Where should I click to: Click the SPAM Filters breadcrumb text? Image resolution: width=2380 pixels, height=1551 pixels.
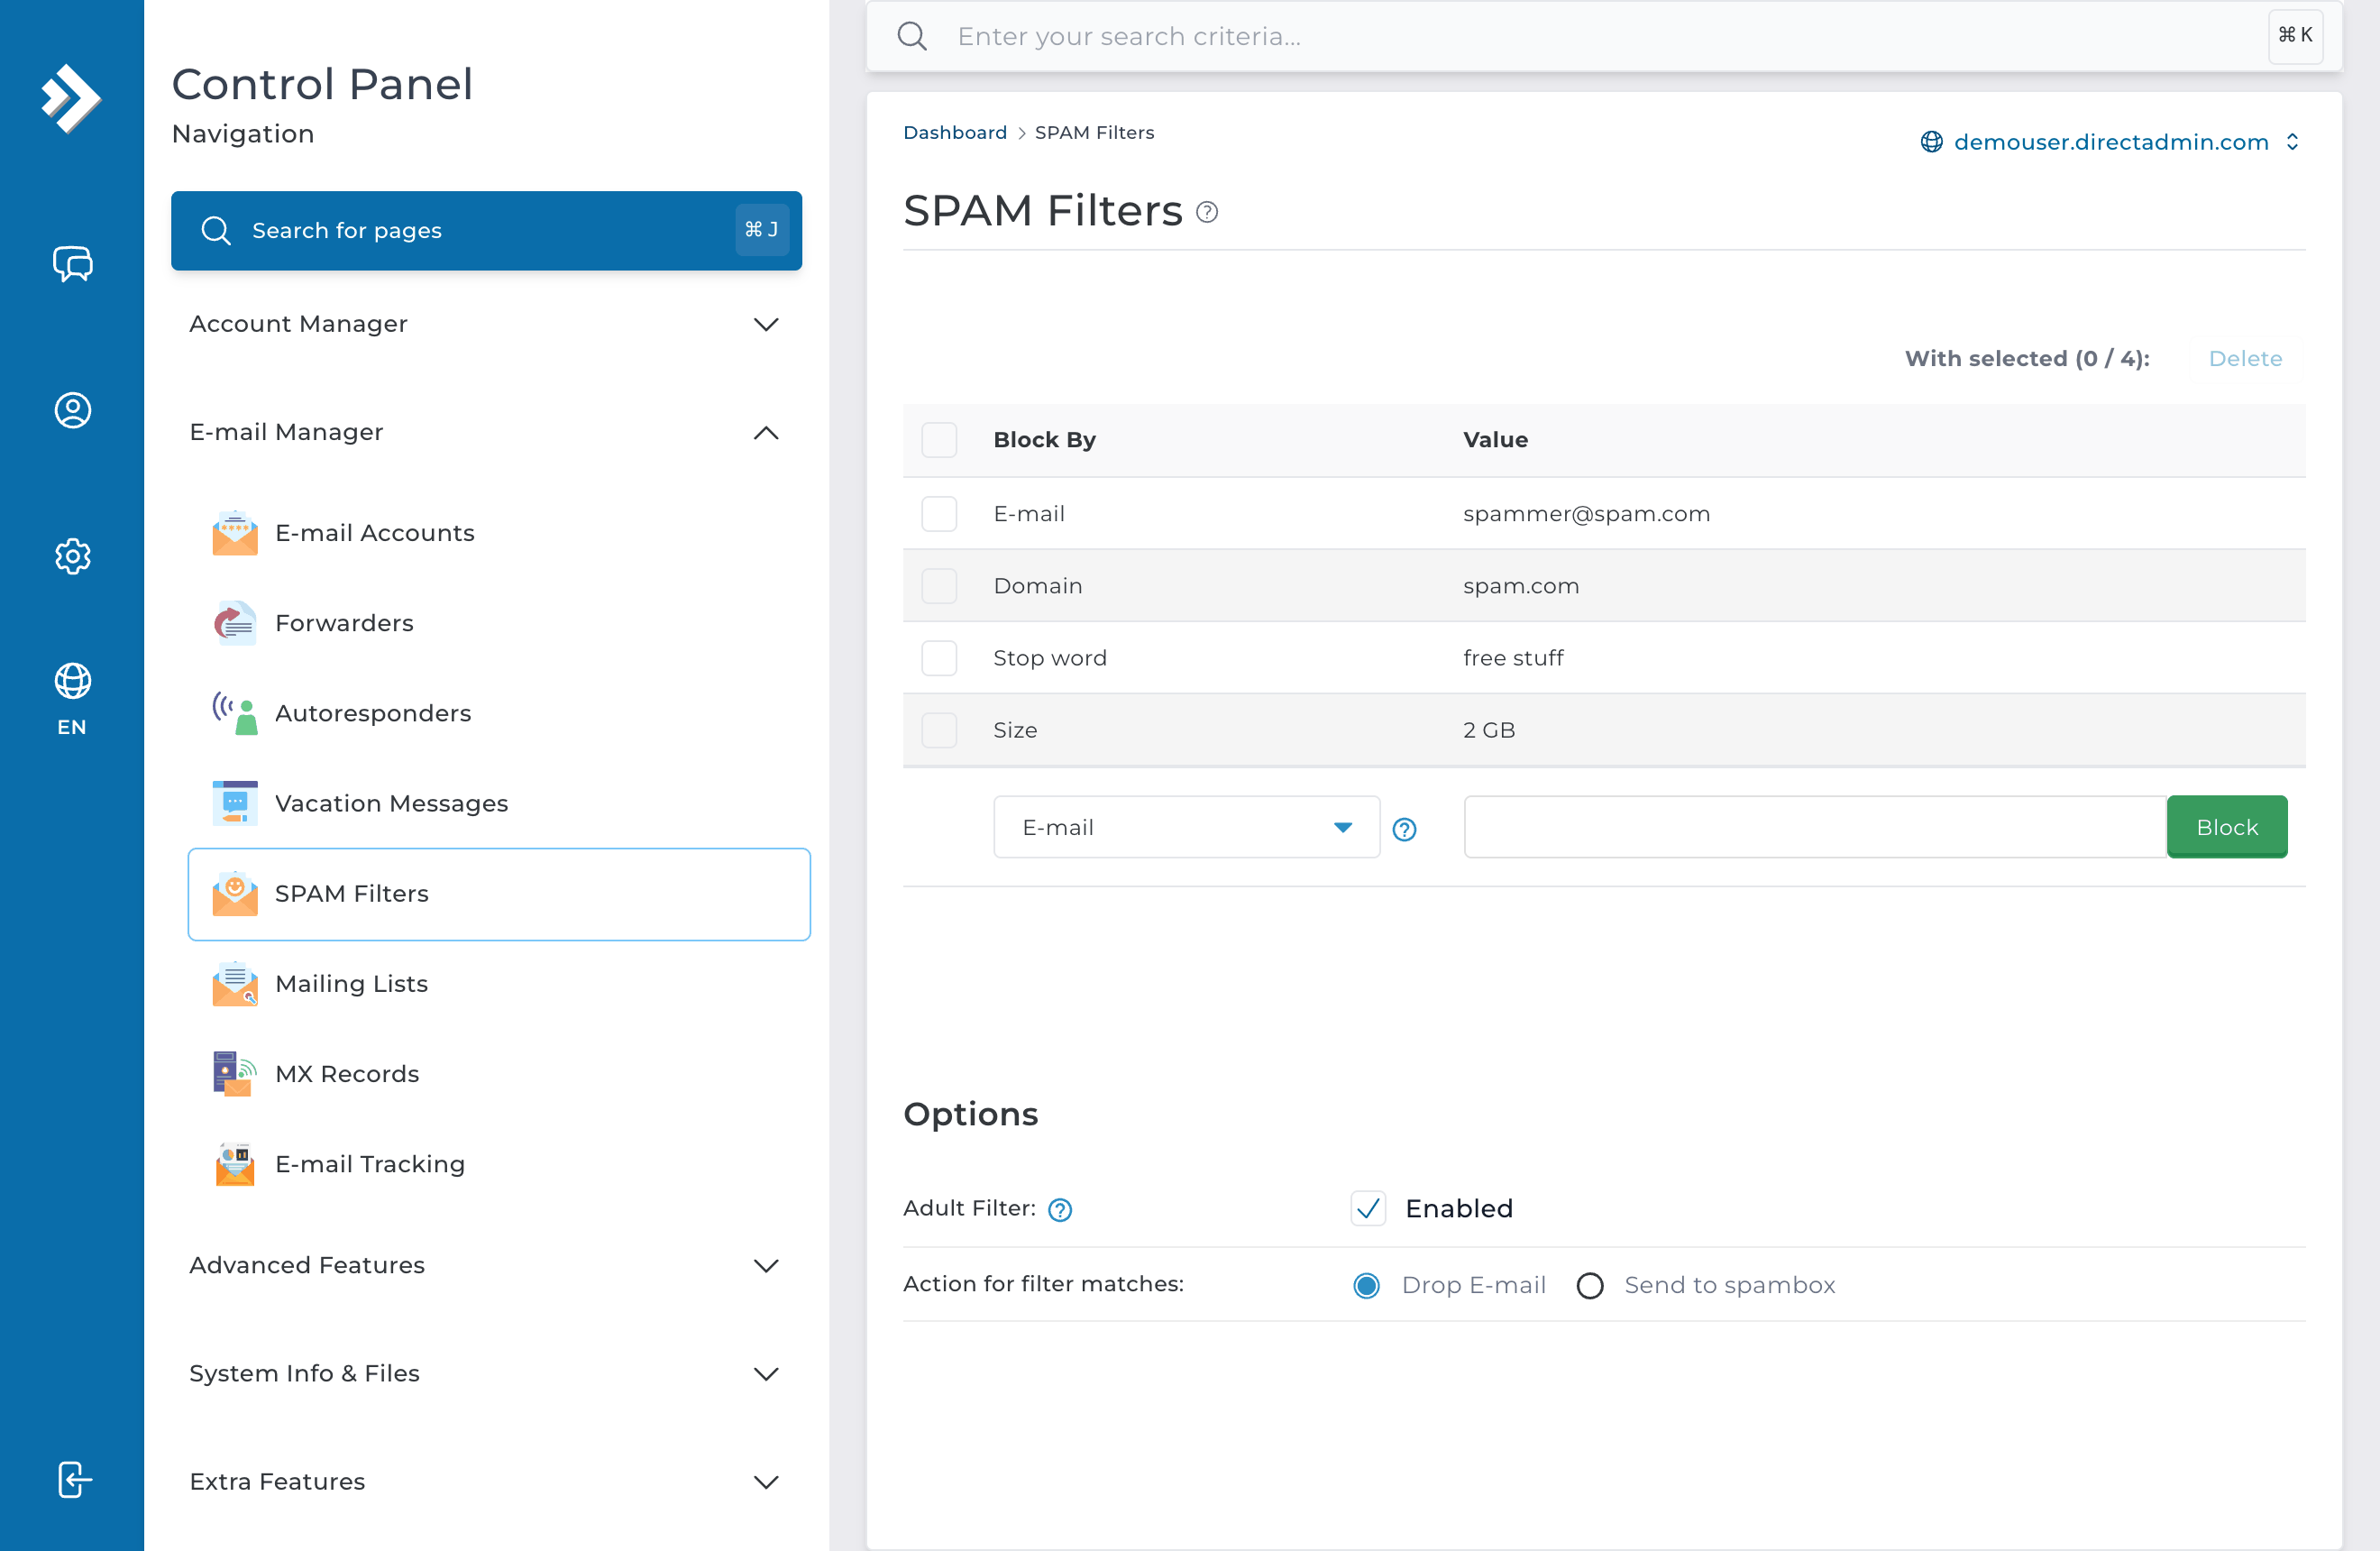click(x=1094, y=133)
